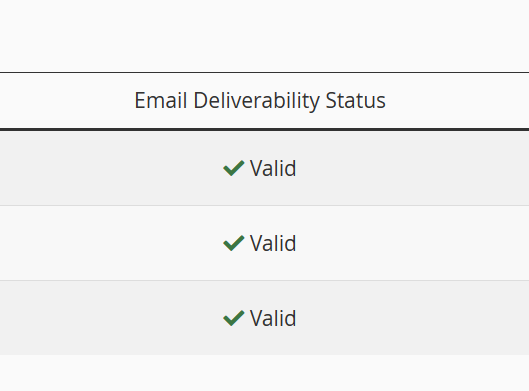The image size is (529, 391).
Task: Click empty space right of first row's Valid
Action: coord(412,168)
